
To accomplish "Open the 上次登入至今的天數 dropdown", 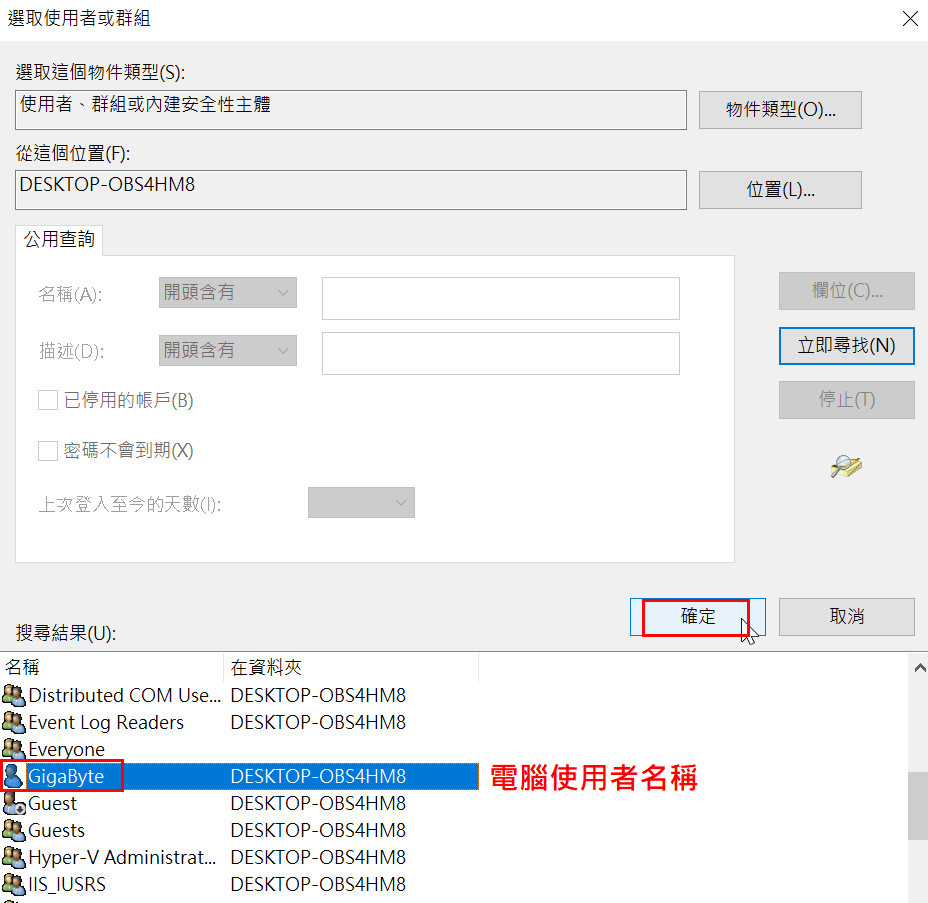I will click(x=361, y=503).
